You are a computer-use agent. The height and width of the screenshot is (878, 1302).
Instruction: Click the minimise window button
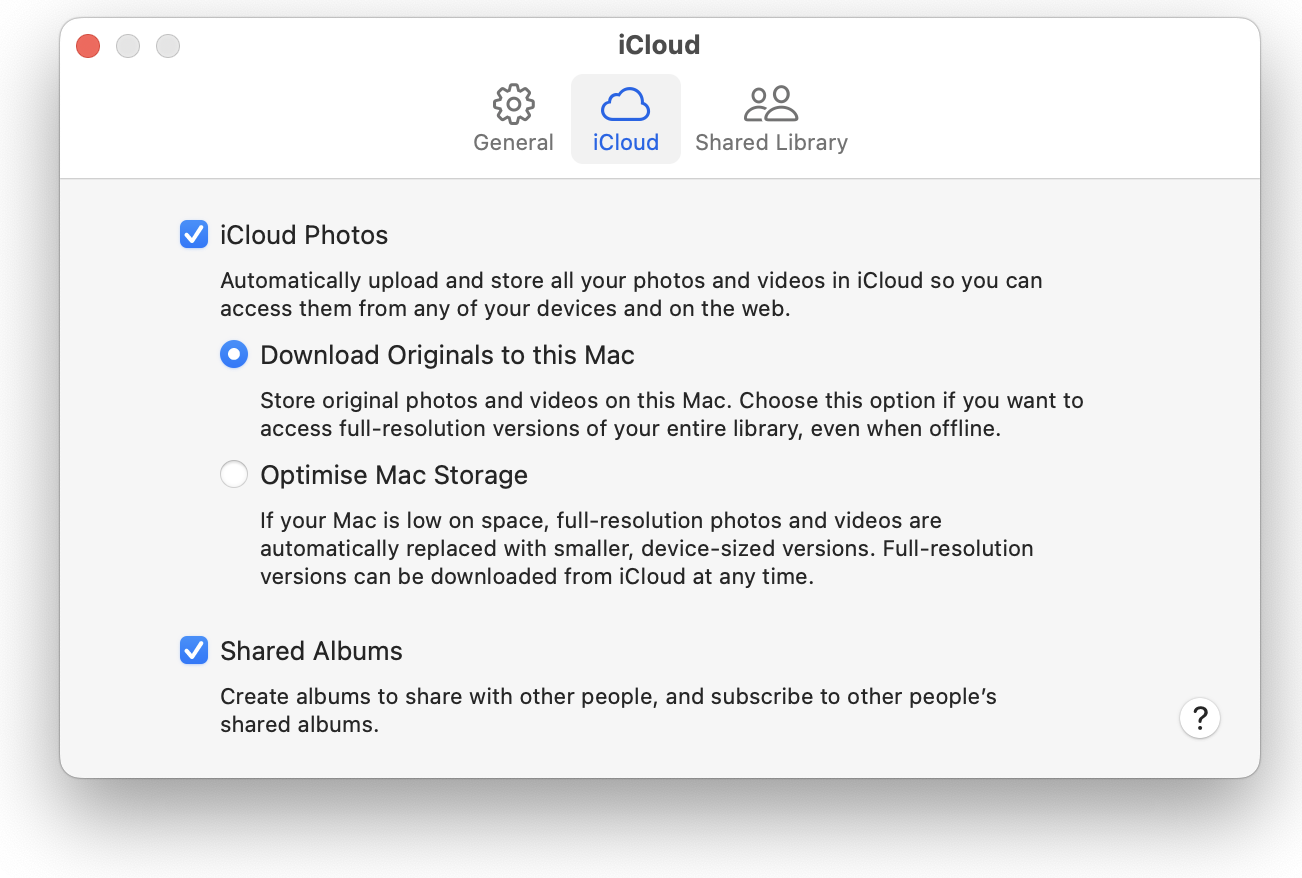coord(128,46)
